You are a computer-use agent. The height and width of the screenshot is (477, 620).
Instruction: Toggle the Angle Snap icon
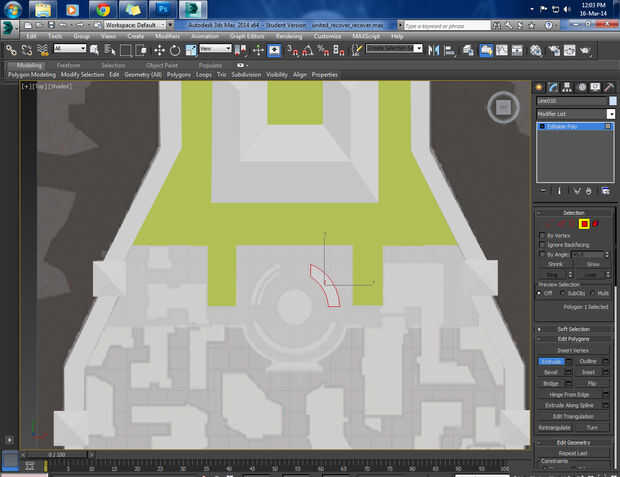[x=308, y=50]
